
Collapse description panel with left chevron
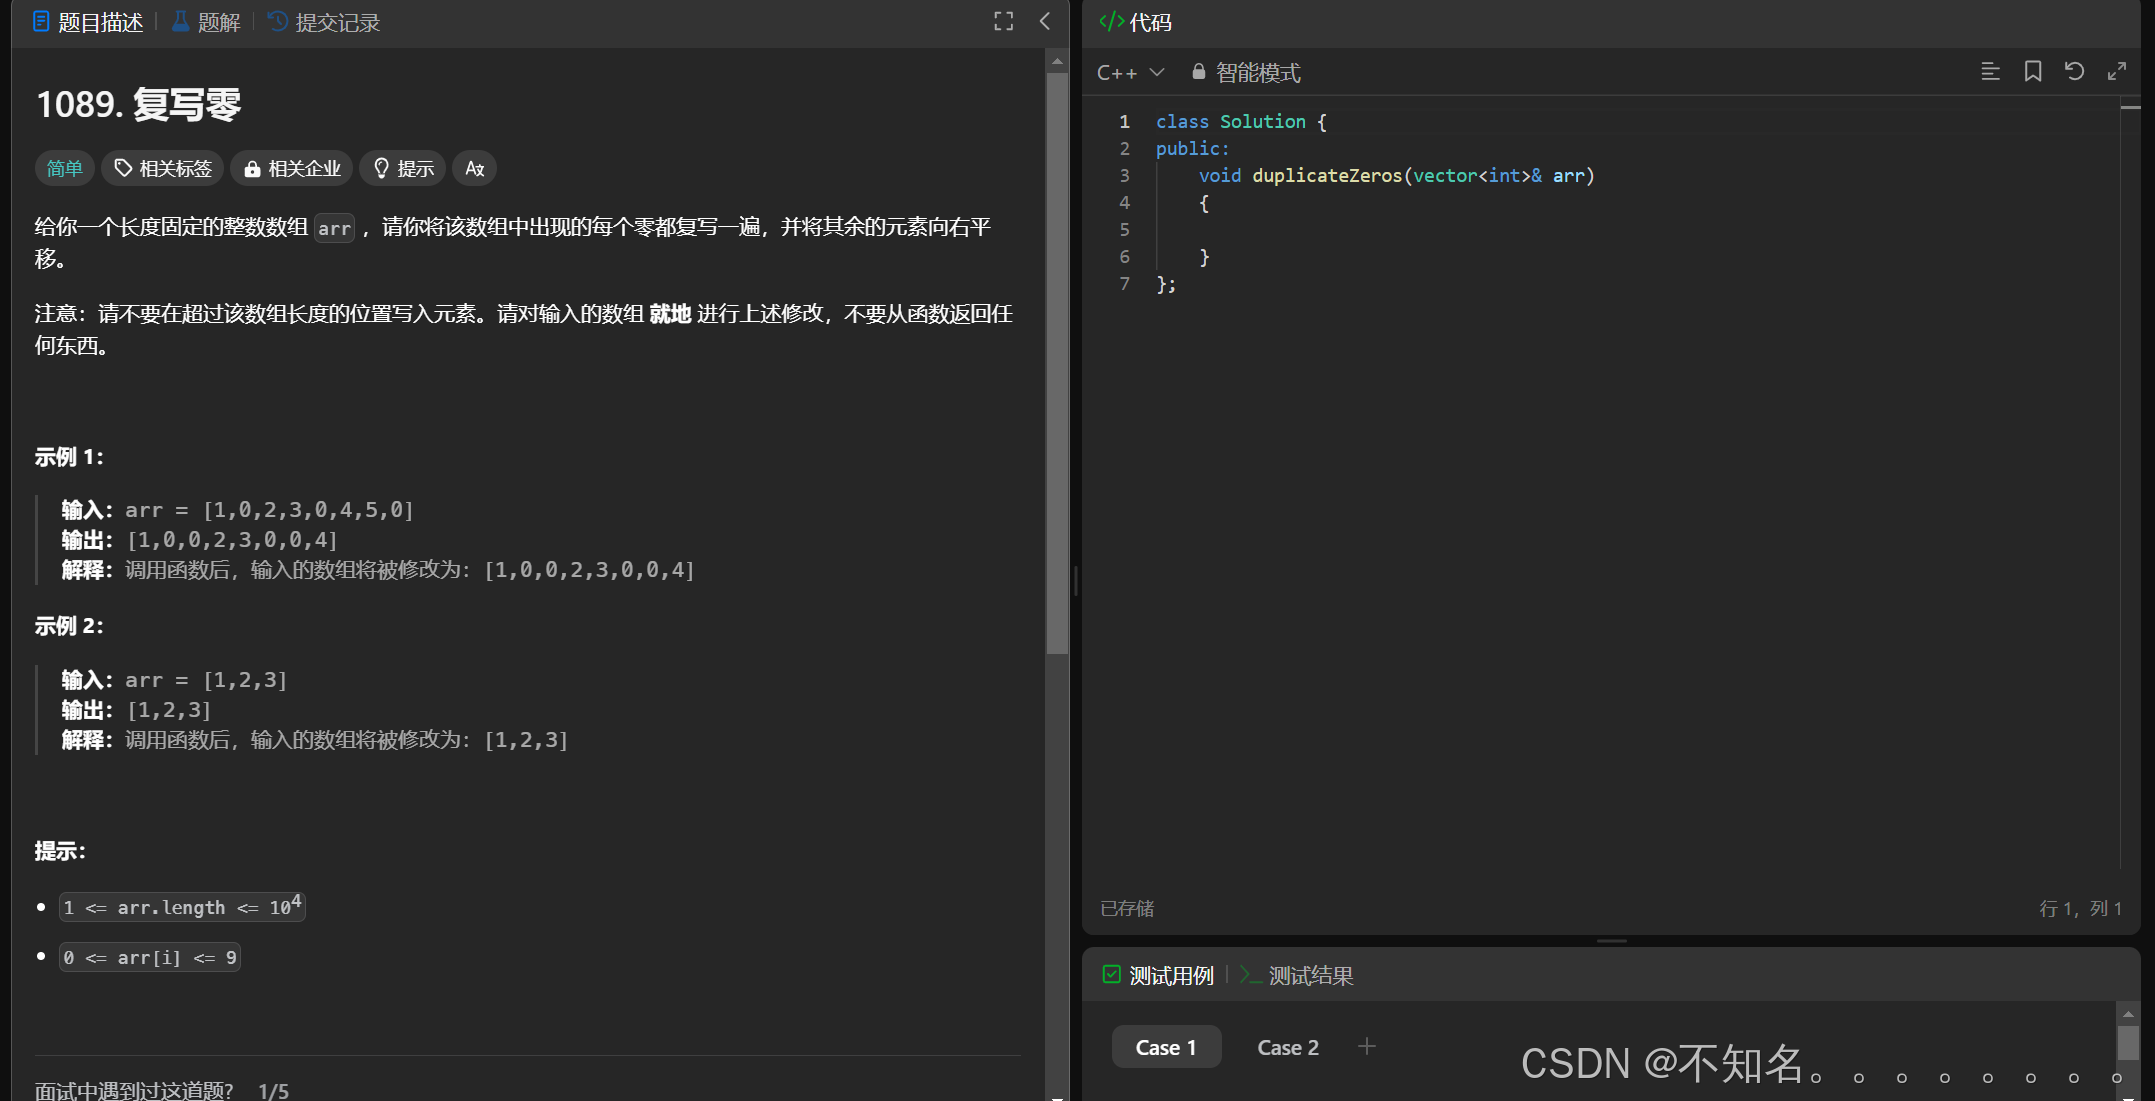pos(1045,22)
